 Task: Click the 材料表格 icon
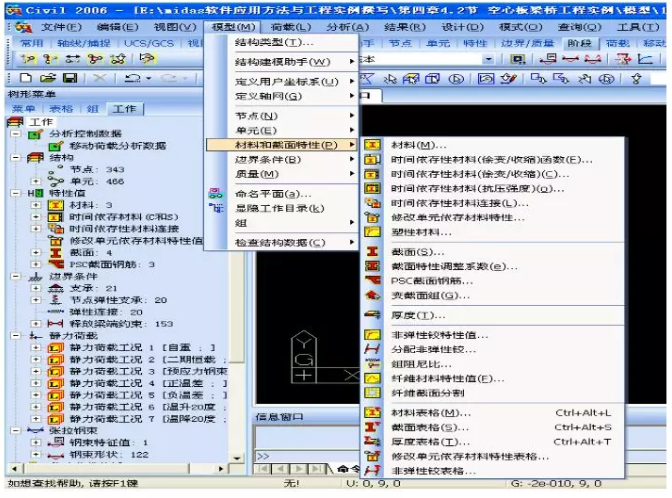[372, 413]
